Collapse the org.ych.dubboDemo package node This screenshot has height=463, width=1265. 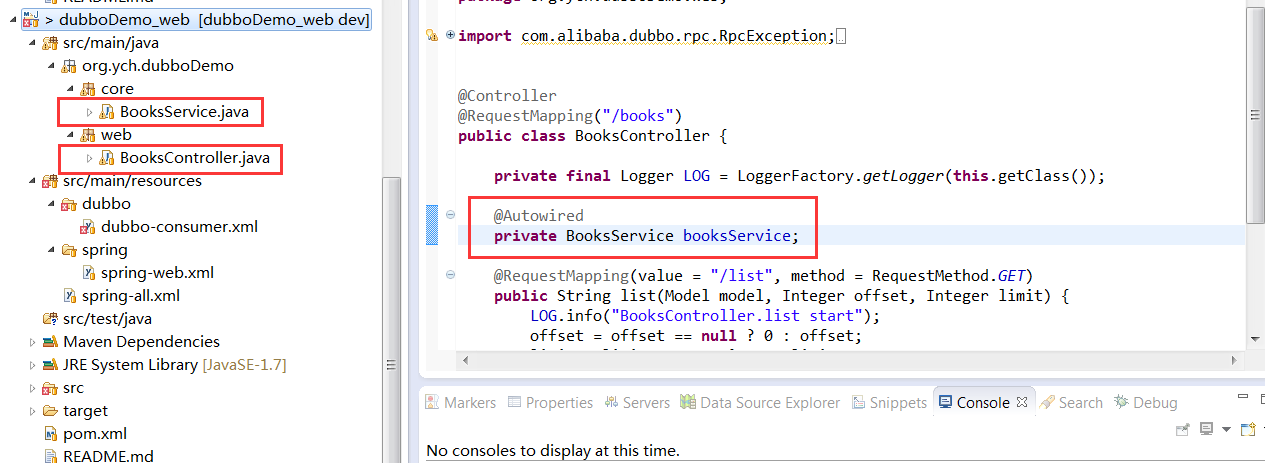pos(50,66)
